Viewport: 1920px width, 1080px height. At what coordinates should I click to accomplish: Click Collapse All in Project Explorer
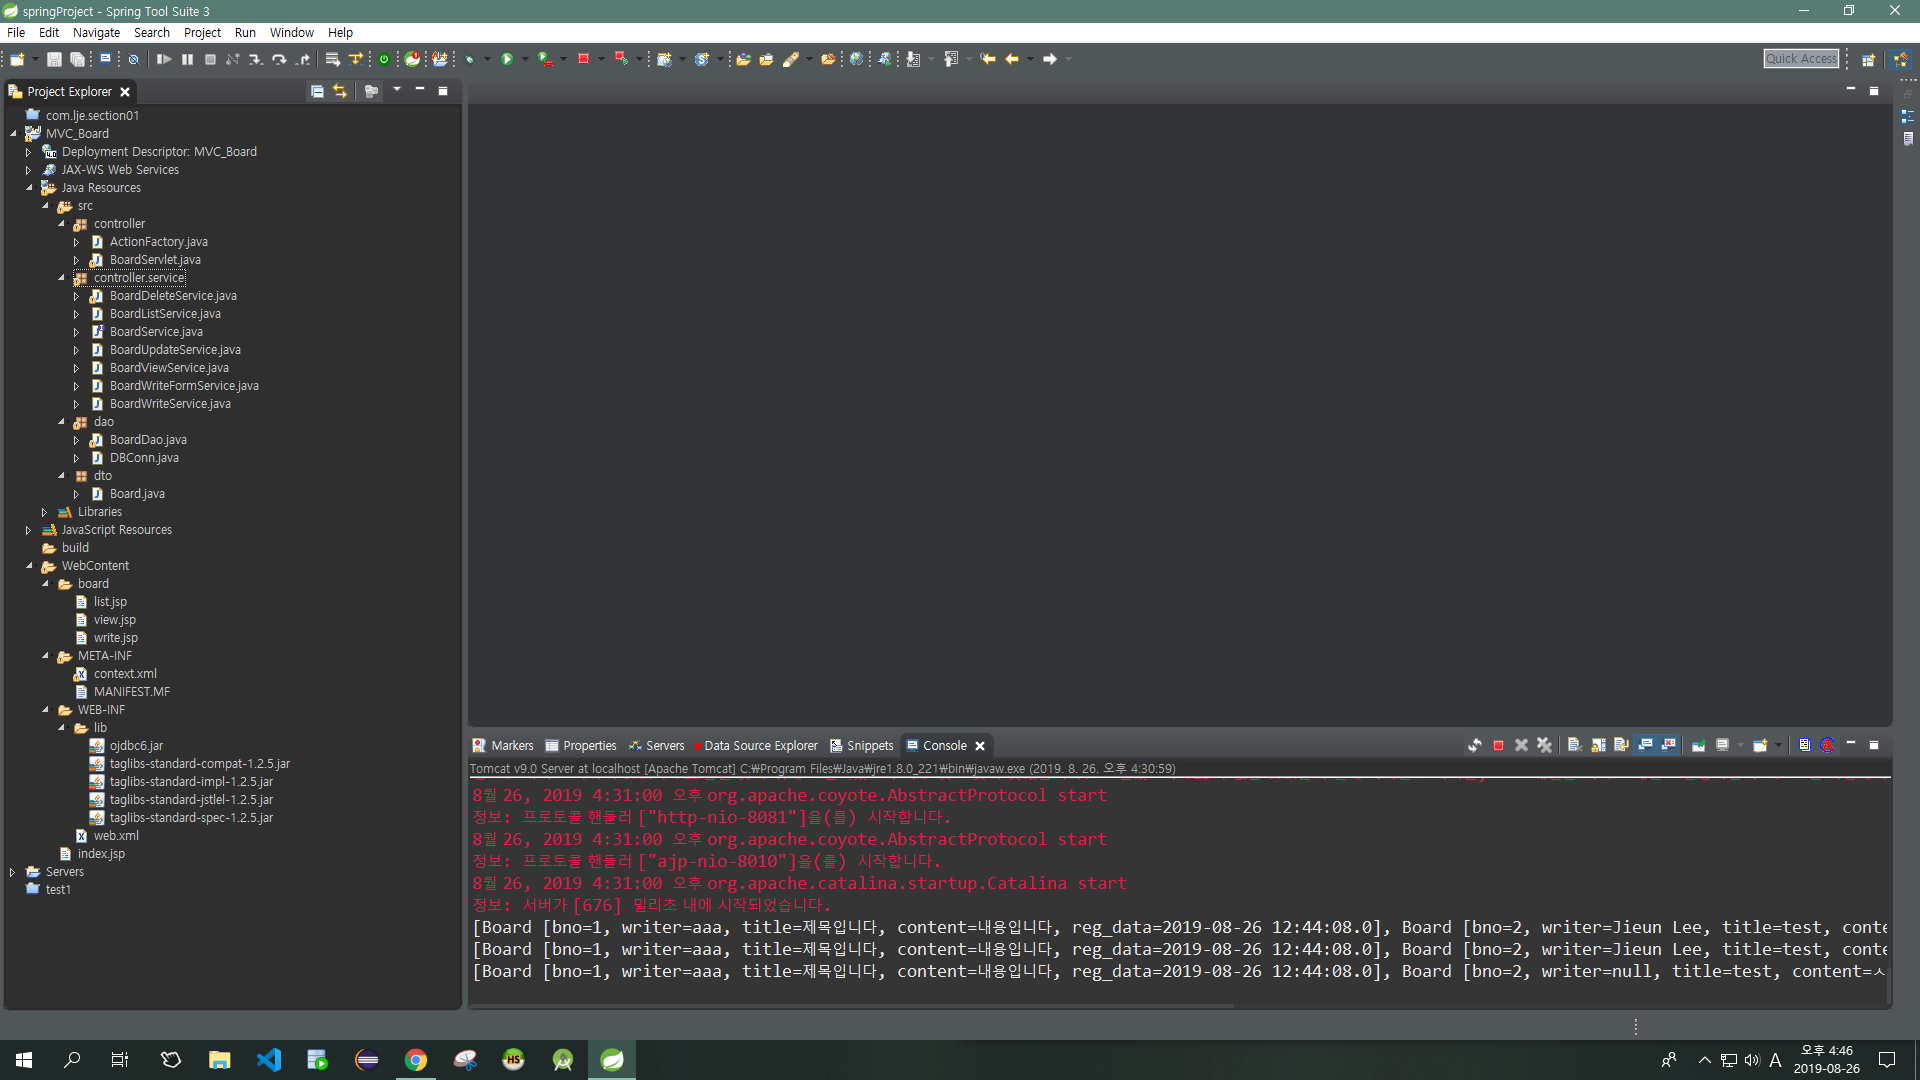pos(317,92)
